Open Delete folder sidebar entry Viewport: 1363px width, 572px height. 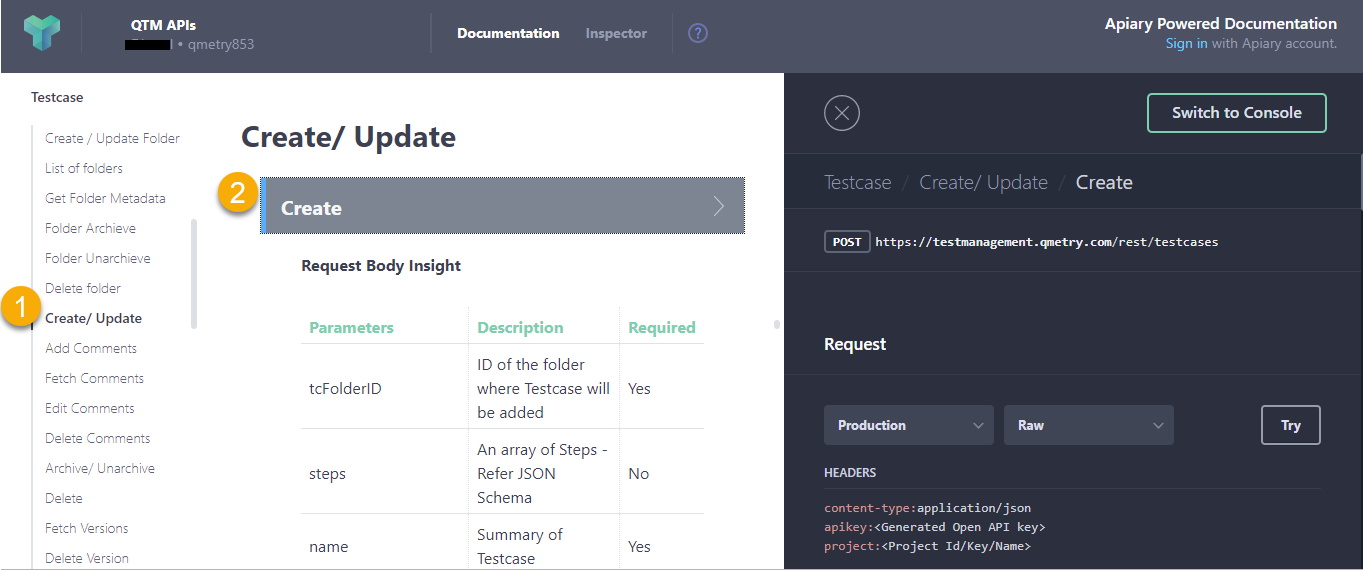click(83, 288)
